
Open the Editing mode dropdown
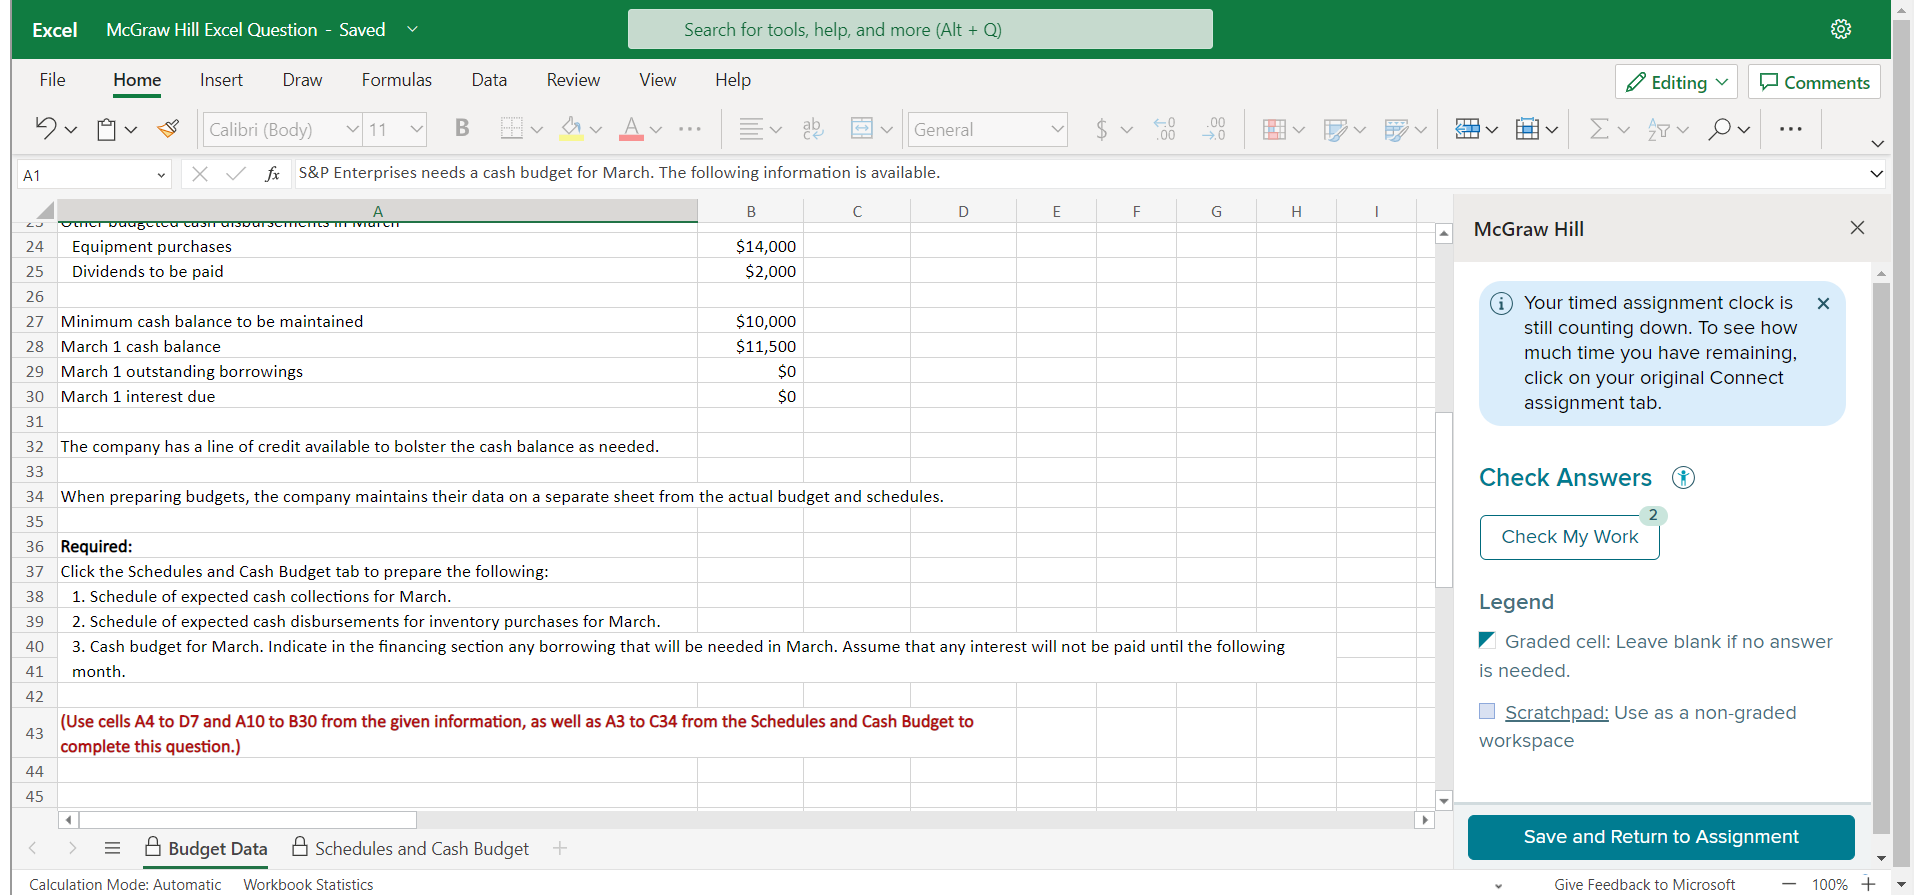(x=1676, y=82)
